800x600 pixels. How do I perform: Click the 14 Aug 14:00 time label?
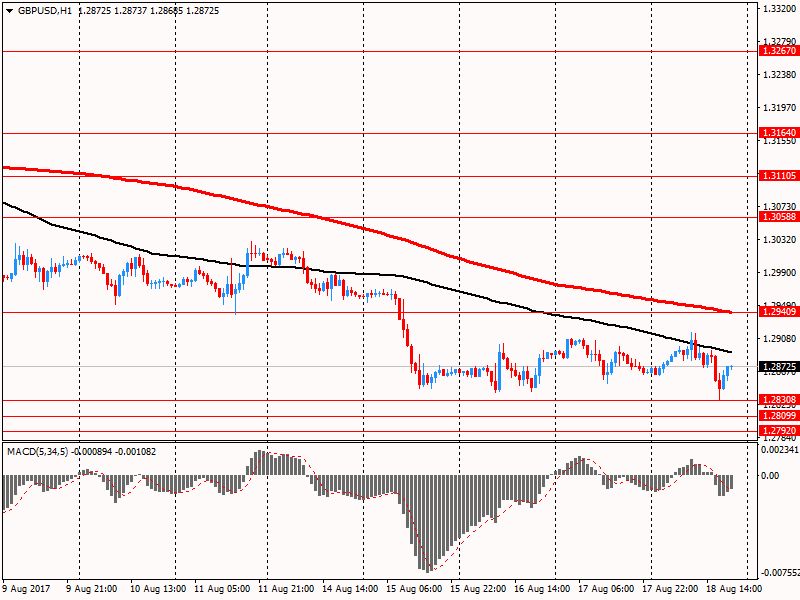point(350,589)
